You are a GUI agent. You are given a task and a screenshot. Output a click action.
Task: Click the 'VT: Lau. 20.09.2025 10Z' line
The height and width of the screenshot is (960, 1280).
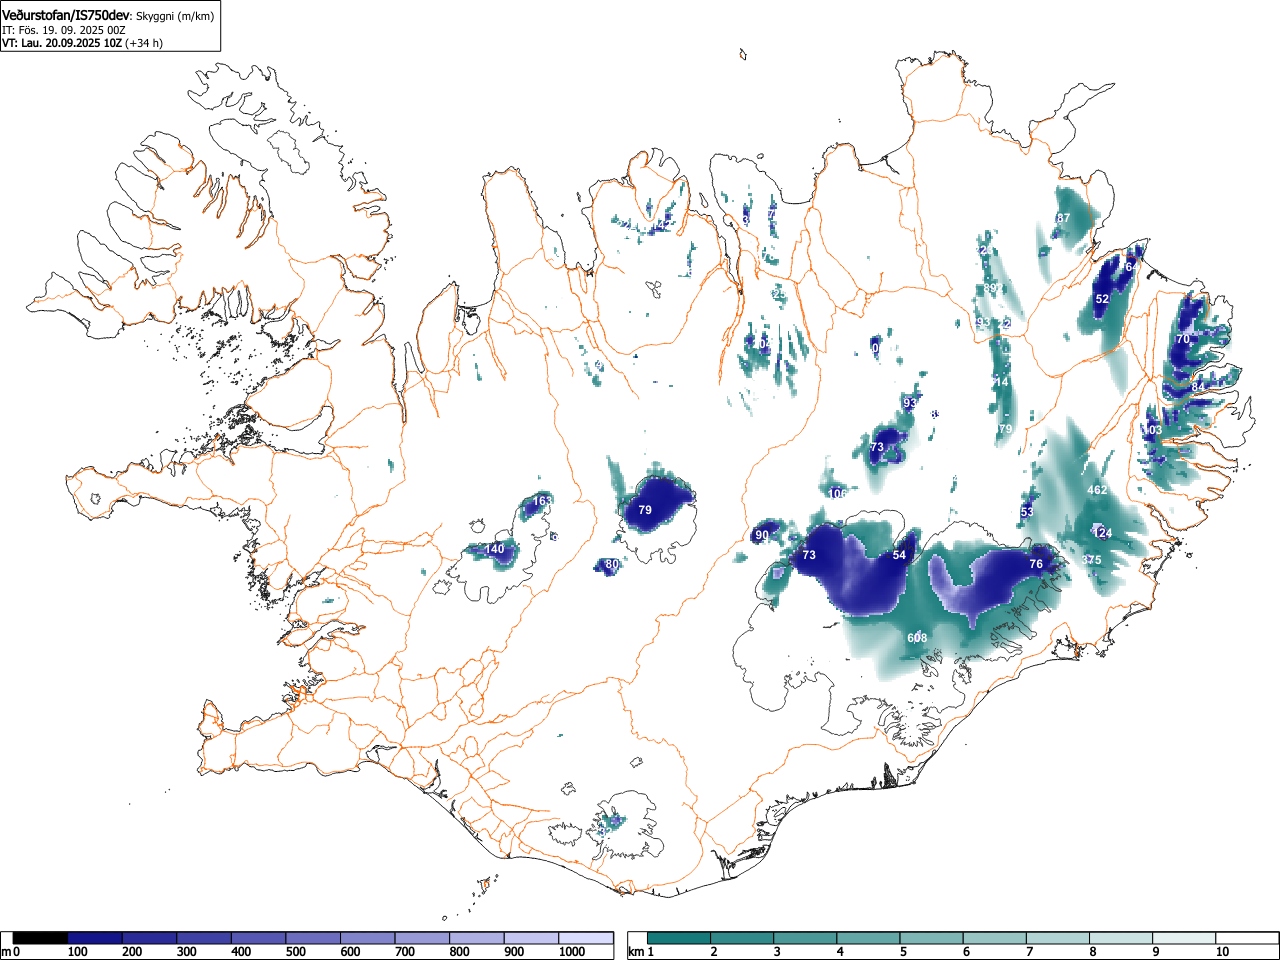[61, 43]
